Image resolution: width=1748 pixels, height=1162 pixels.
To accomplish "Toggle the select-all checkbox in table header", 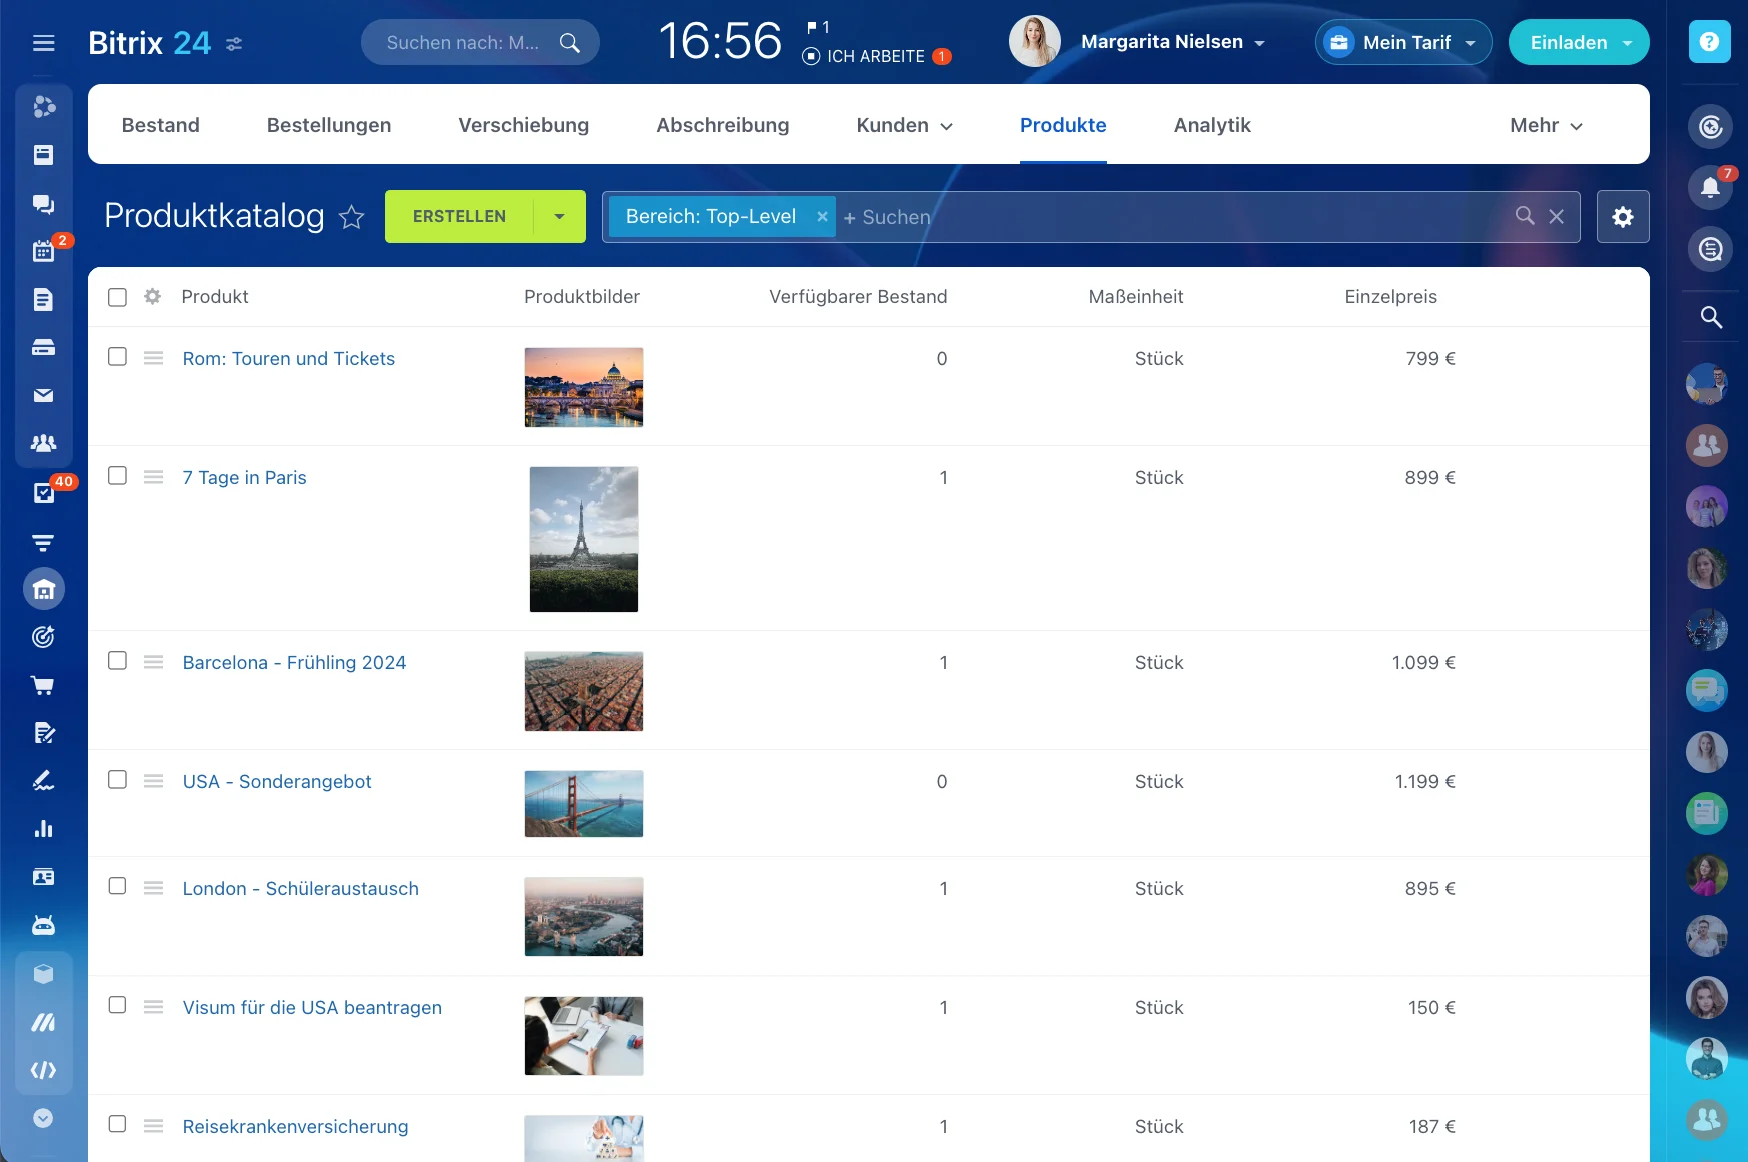I will pyautogui.click(x=117, y=297).
